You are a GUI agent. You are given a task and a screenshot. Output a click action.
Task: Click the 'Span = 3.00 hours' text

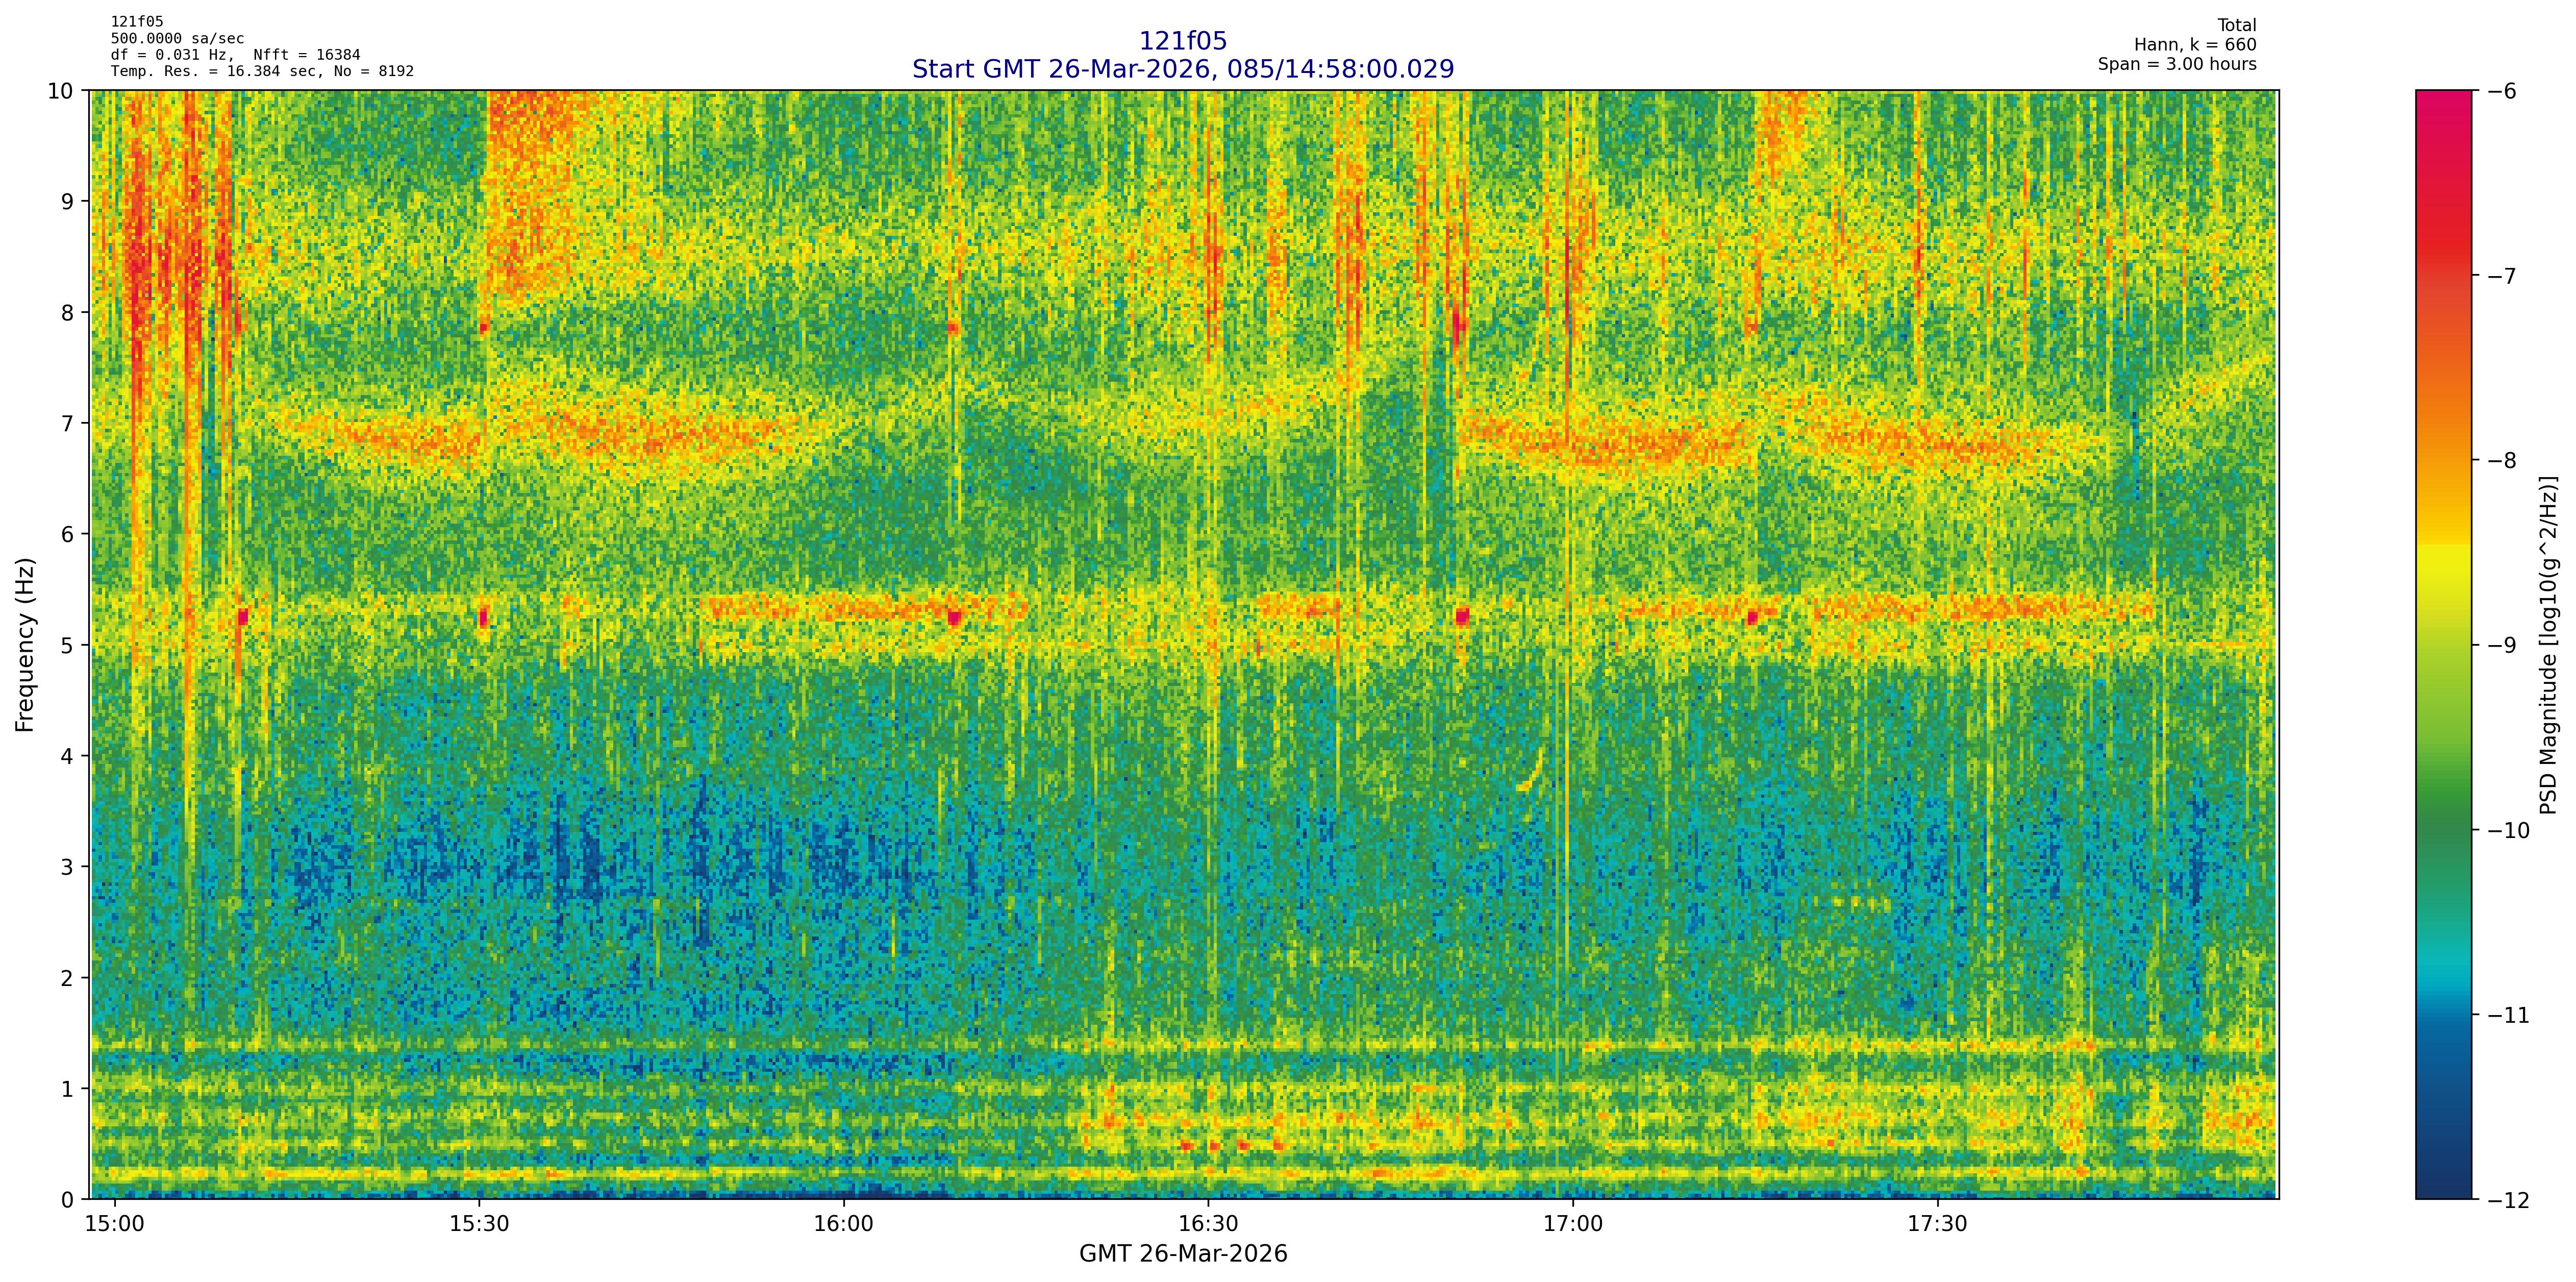[2177, 64]
